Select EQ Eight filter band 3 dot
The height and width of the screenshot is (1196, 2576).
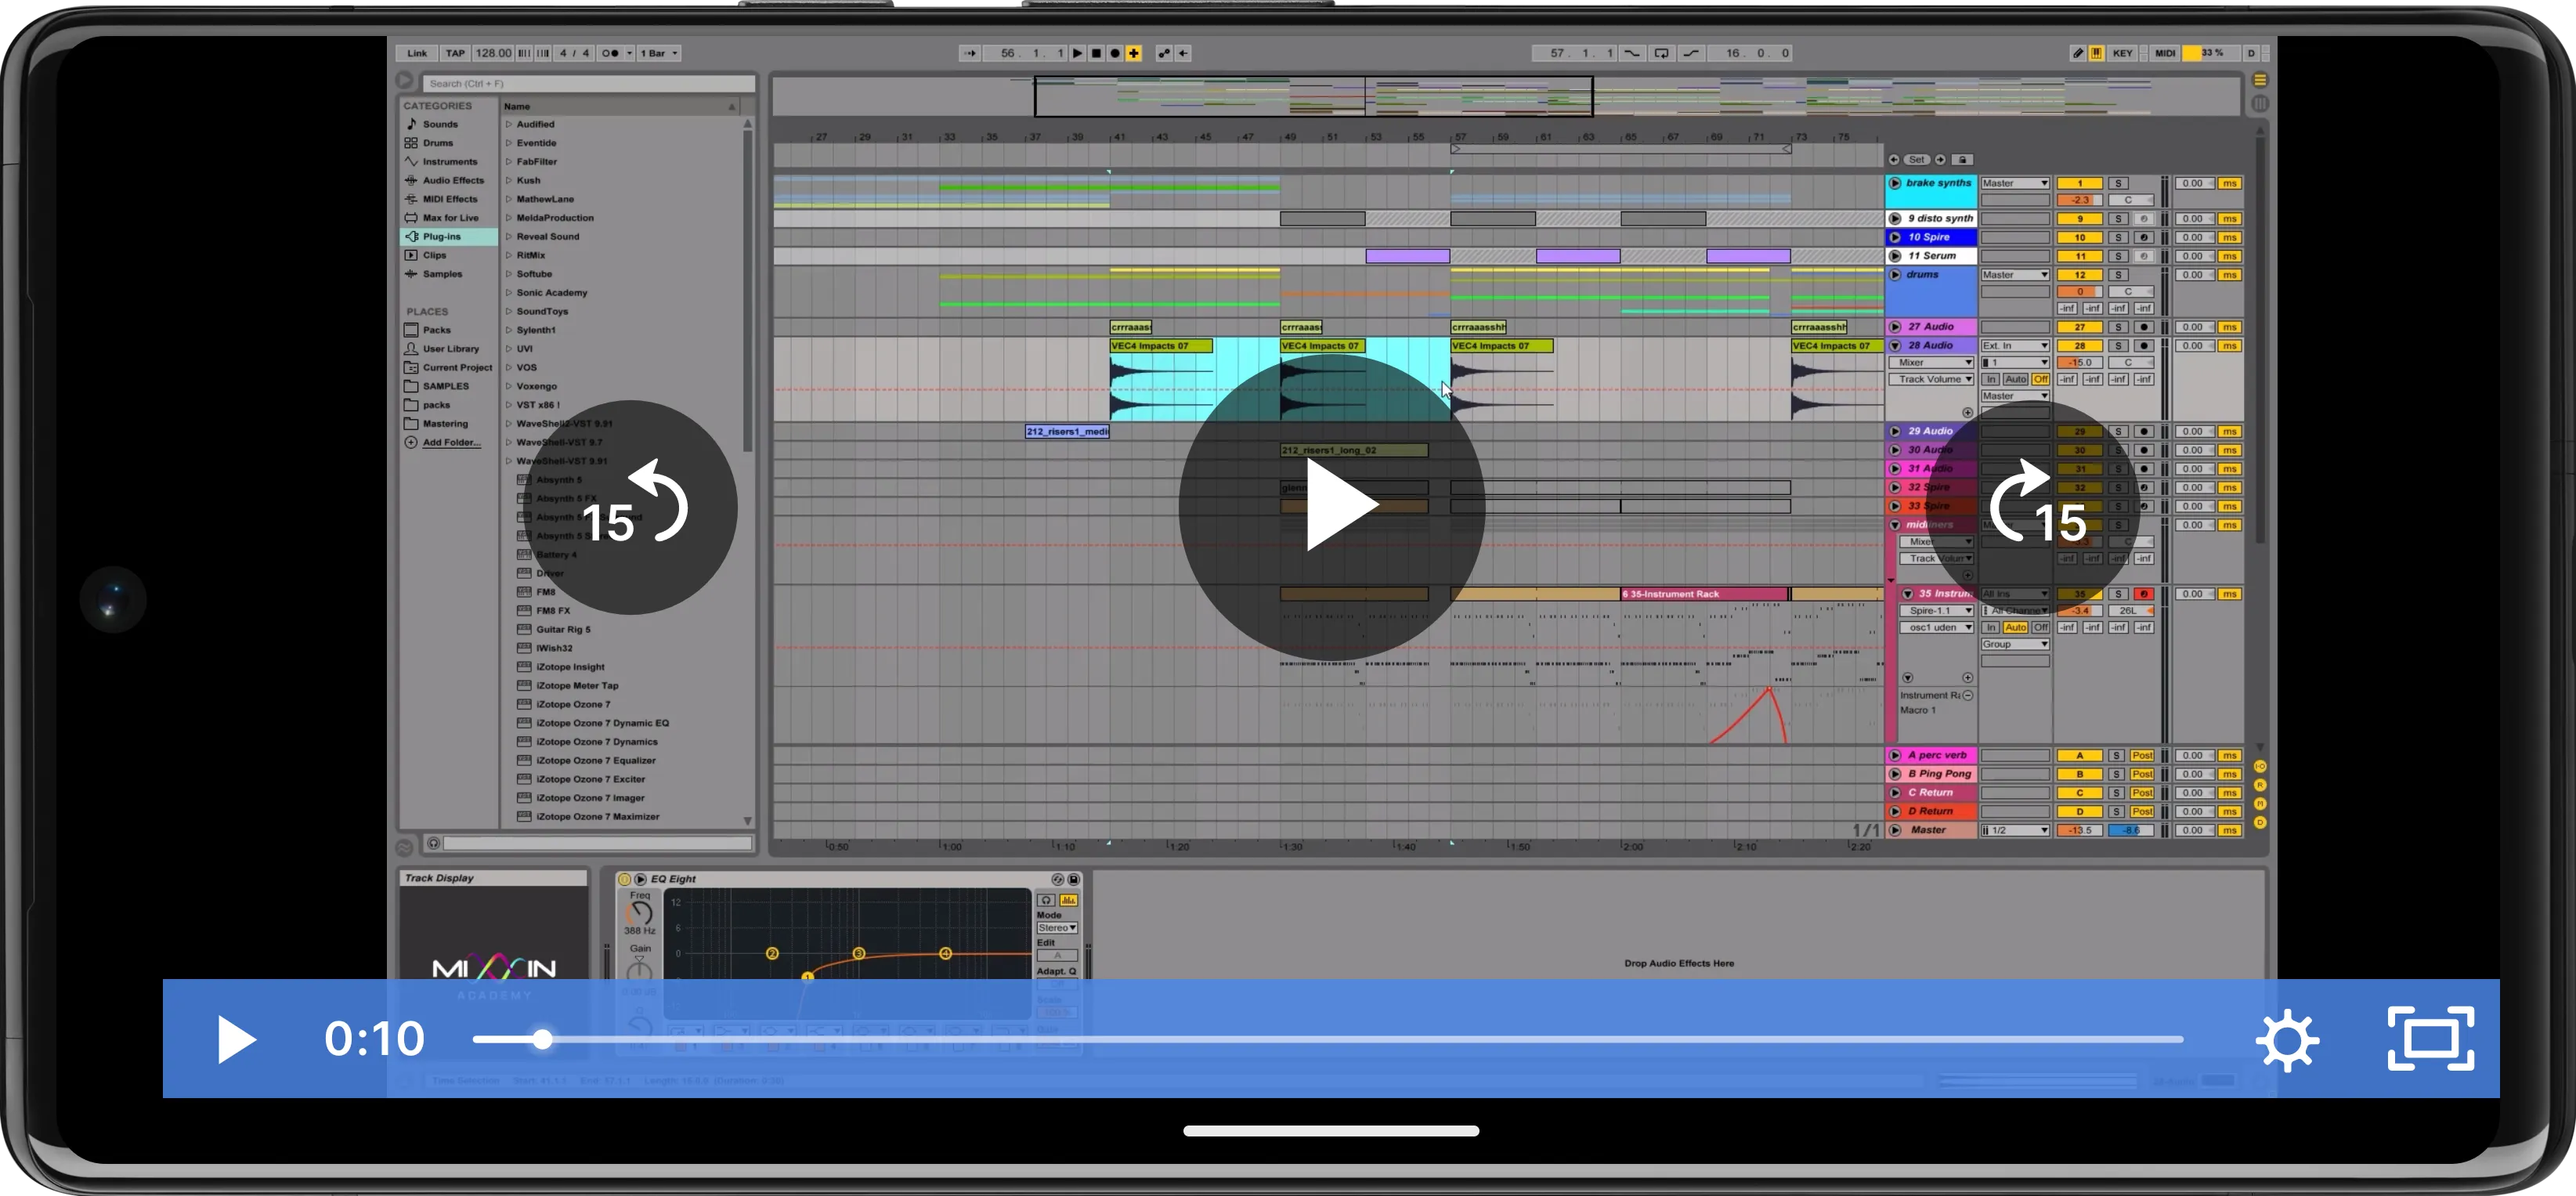point(858,954)
